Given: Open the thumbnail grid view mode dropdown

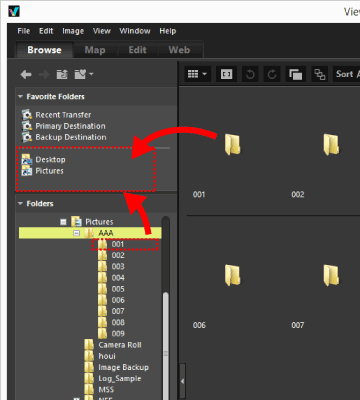Looking at the screenshot, I should (x=197, y=74).
